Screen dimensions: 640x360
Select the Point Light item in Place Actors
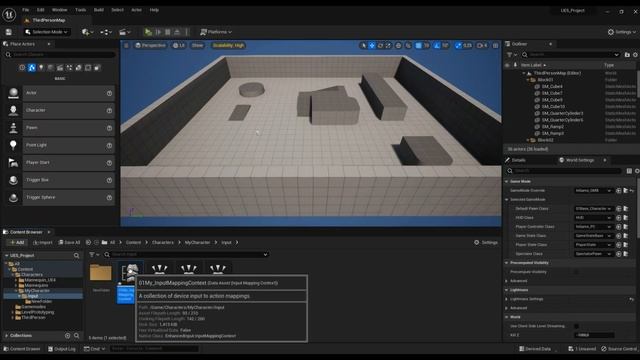60,145
